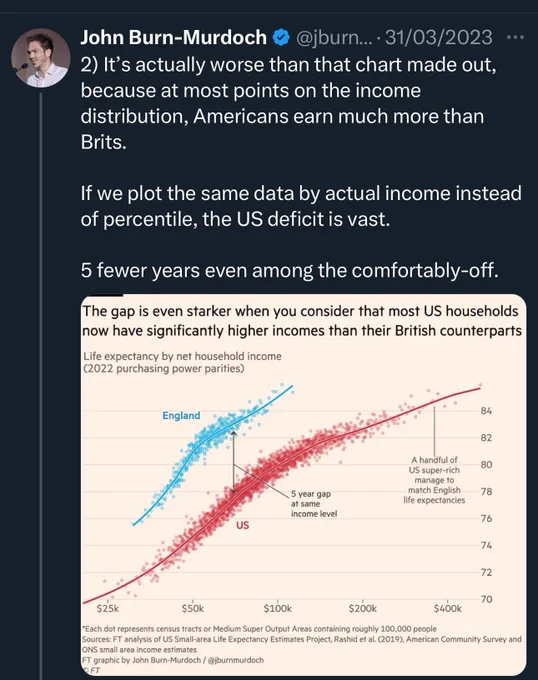This screenshot has width=538, height=680.
Task: Select the "5 year gap at same income level" annotation
Action: [x=314, y=504]
